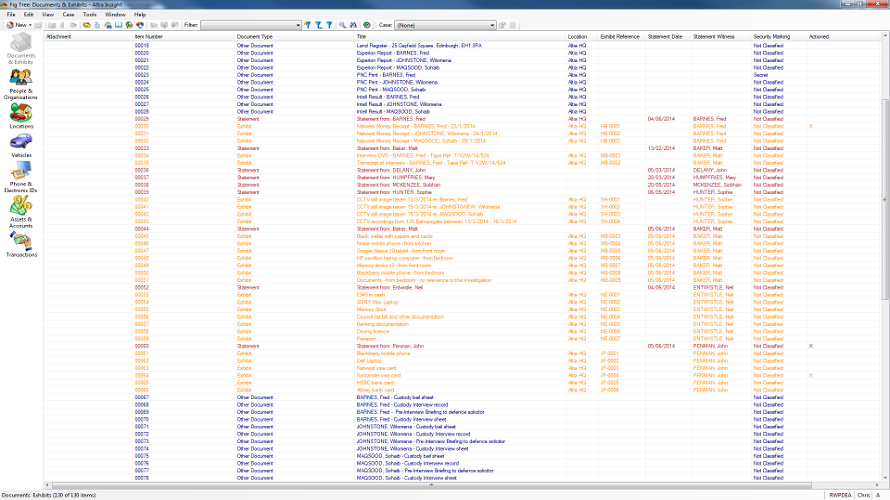Select item number 00019 row

(461, 45)
